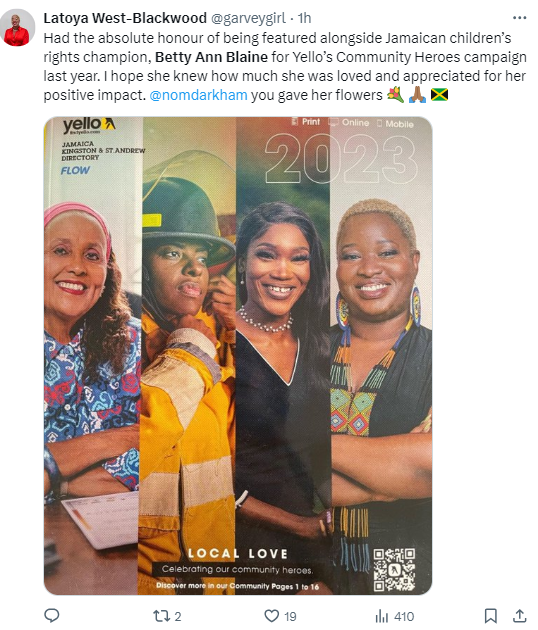Open the attached Yello directory cover image
Screen dimensions: 538x630
coord(238,356)
